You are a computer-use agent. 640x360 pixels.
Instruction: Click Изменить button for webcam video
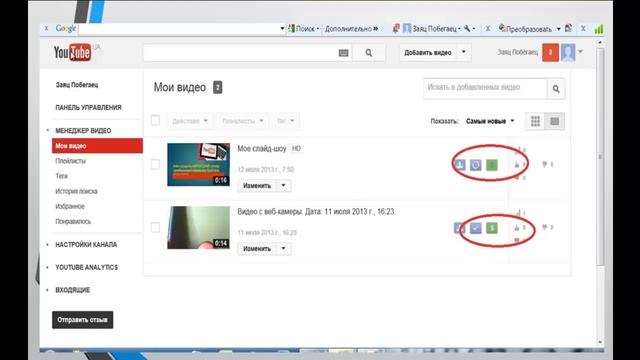tap(257, 249)
